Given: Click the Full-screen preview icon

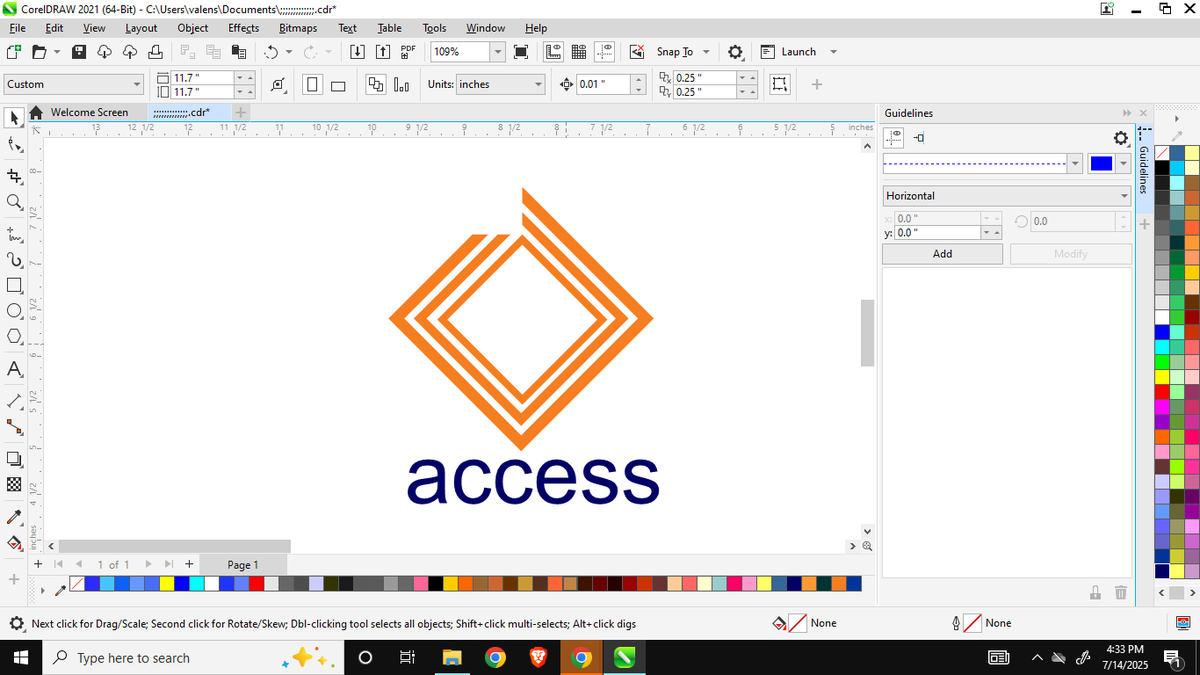Looking at the screenshot, I should (x=520, y=52).
